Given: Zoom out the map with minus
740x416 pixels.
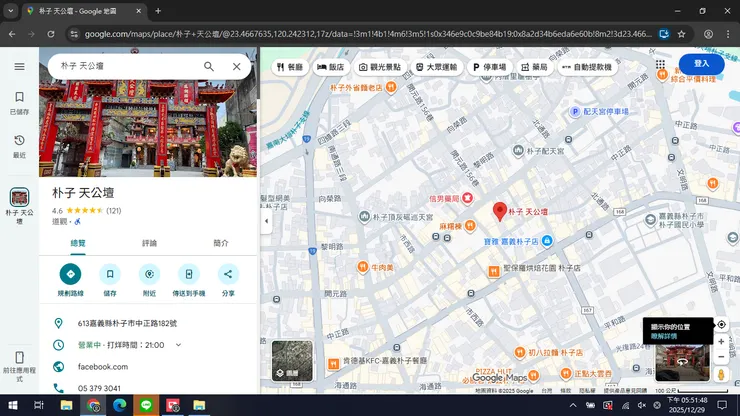Looking at the screenshot, I should 721,357.
